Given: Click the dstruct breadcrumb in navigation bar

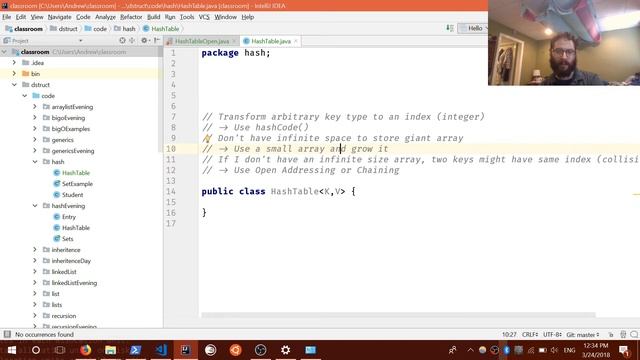Looking at the screenshot, I should (x=64, y=29).
